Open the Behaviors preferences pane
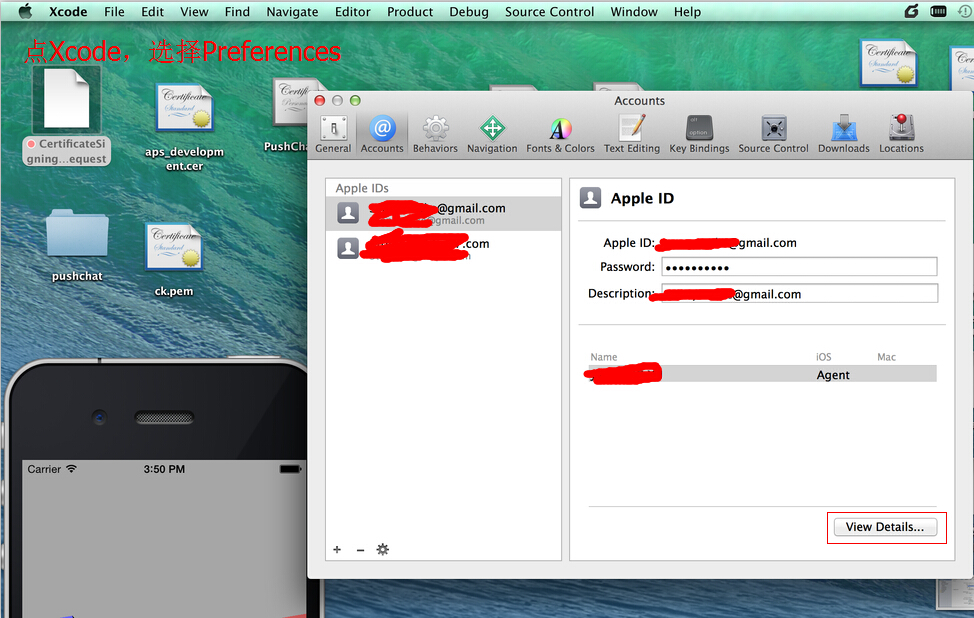 tap(435, 134)
